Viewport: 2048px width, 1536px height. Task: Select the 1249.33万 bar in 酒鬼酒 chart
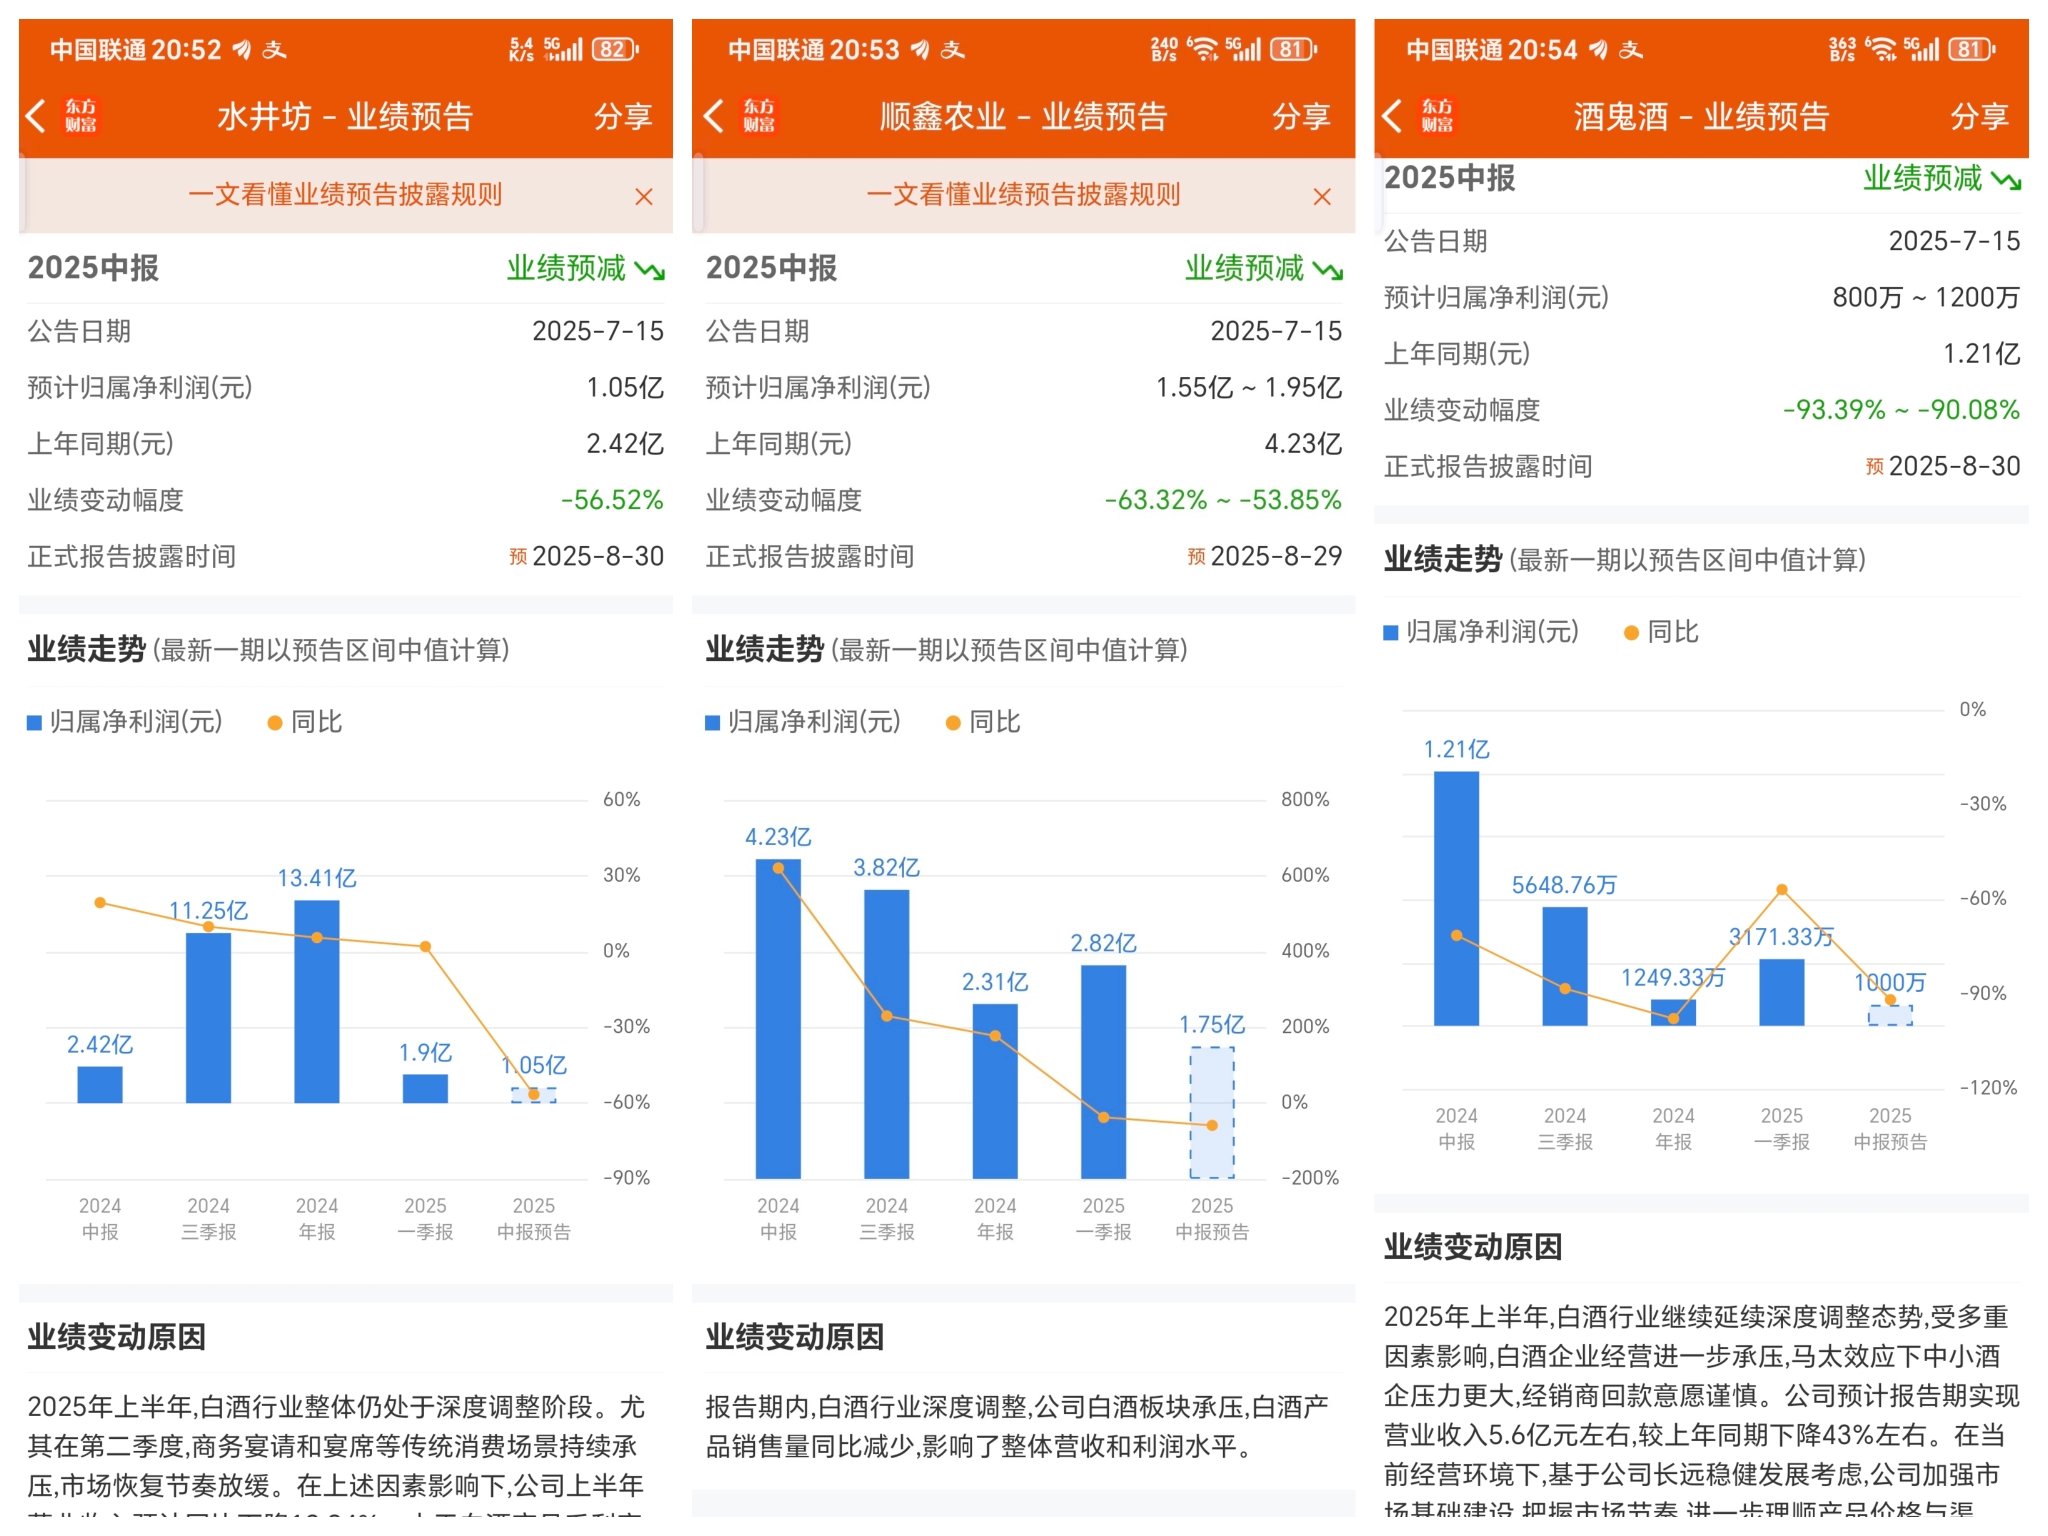click(1673, 1013)
